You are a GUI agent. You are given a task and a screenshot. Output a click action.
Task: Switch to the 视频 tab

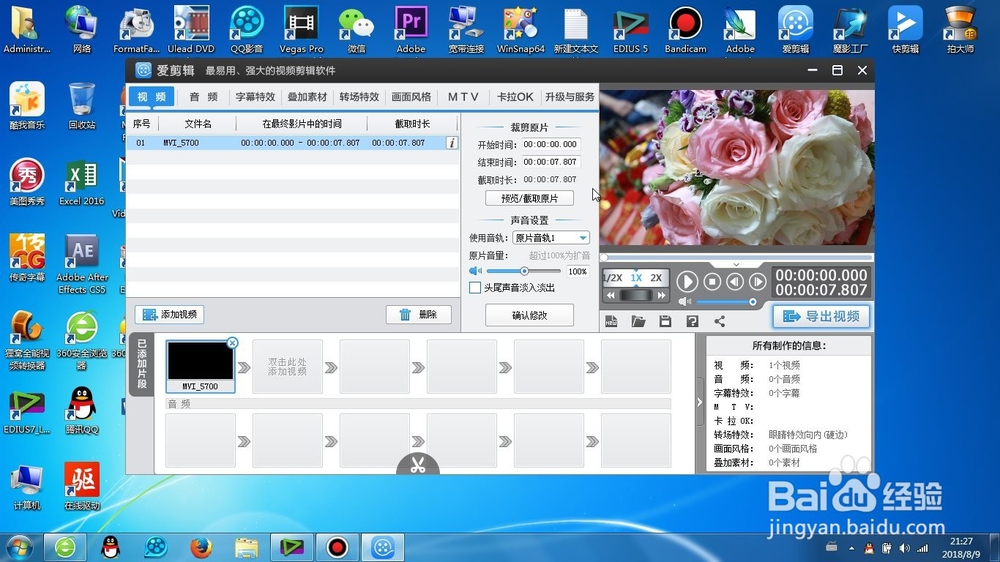click(152, 96)
